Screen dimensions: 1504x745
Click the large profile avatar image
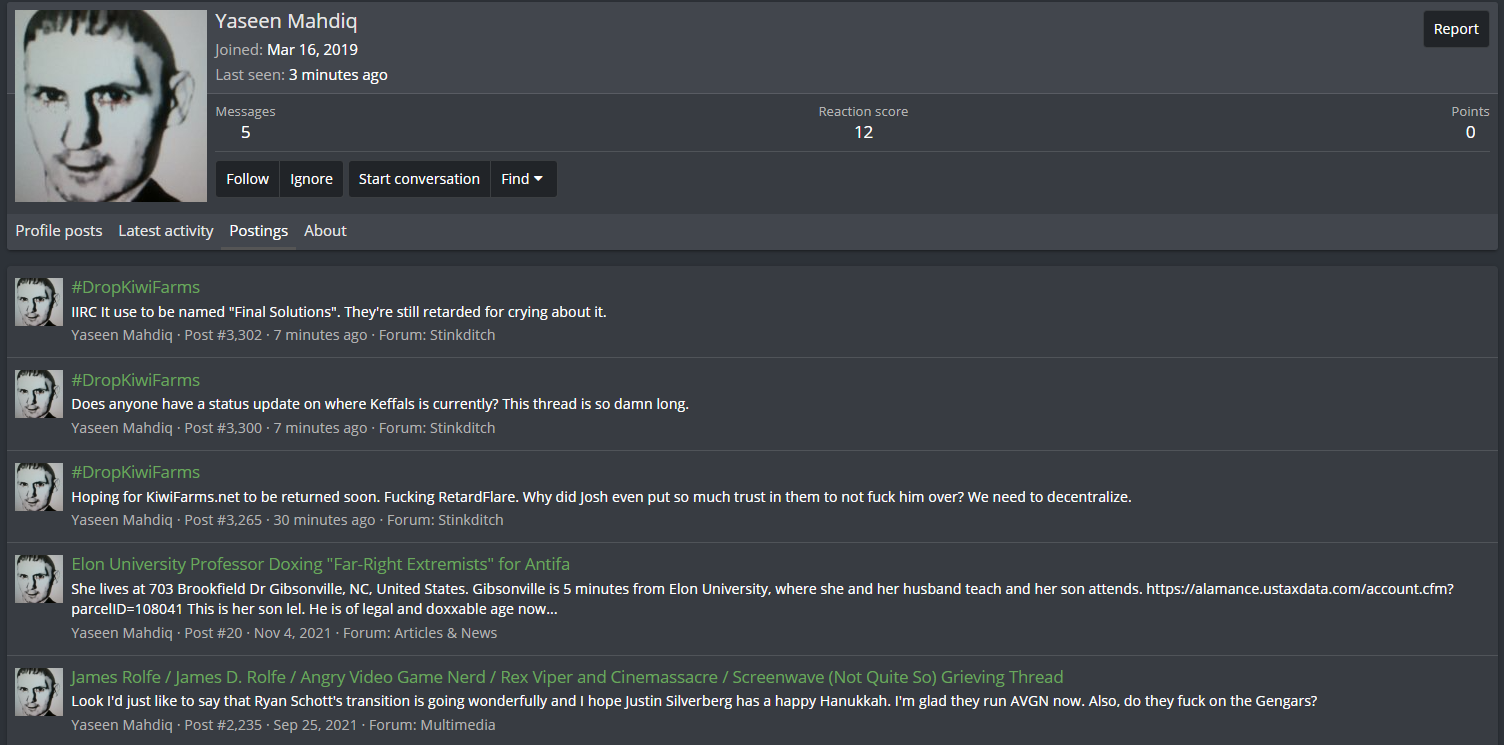(x=111, y=106)
